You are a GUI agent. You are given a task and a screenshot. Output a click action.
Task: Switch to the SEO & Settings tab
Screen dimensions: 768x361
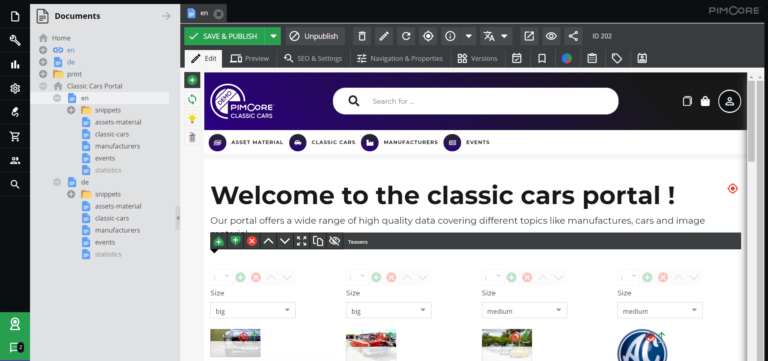tap(313, 58)
